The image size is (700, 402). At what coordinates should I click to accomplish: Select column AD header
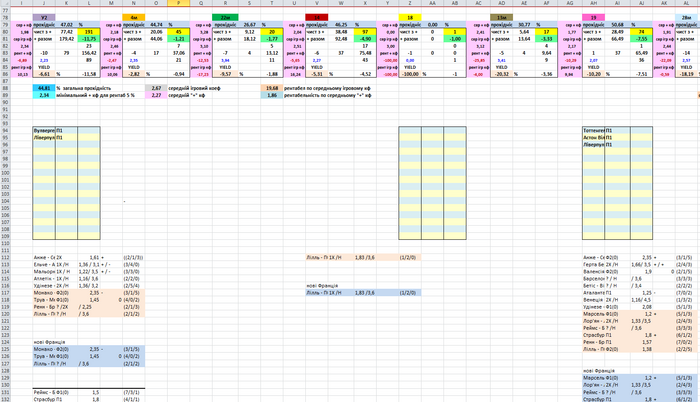pyautogui.click(x=501, y=3)
